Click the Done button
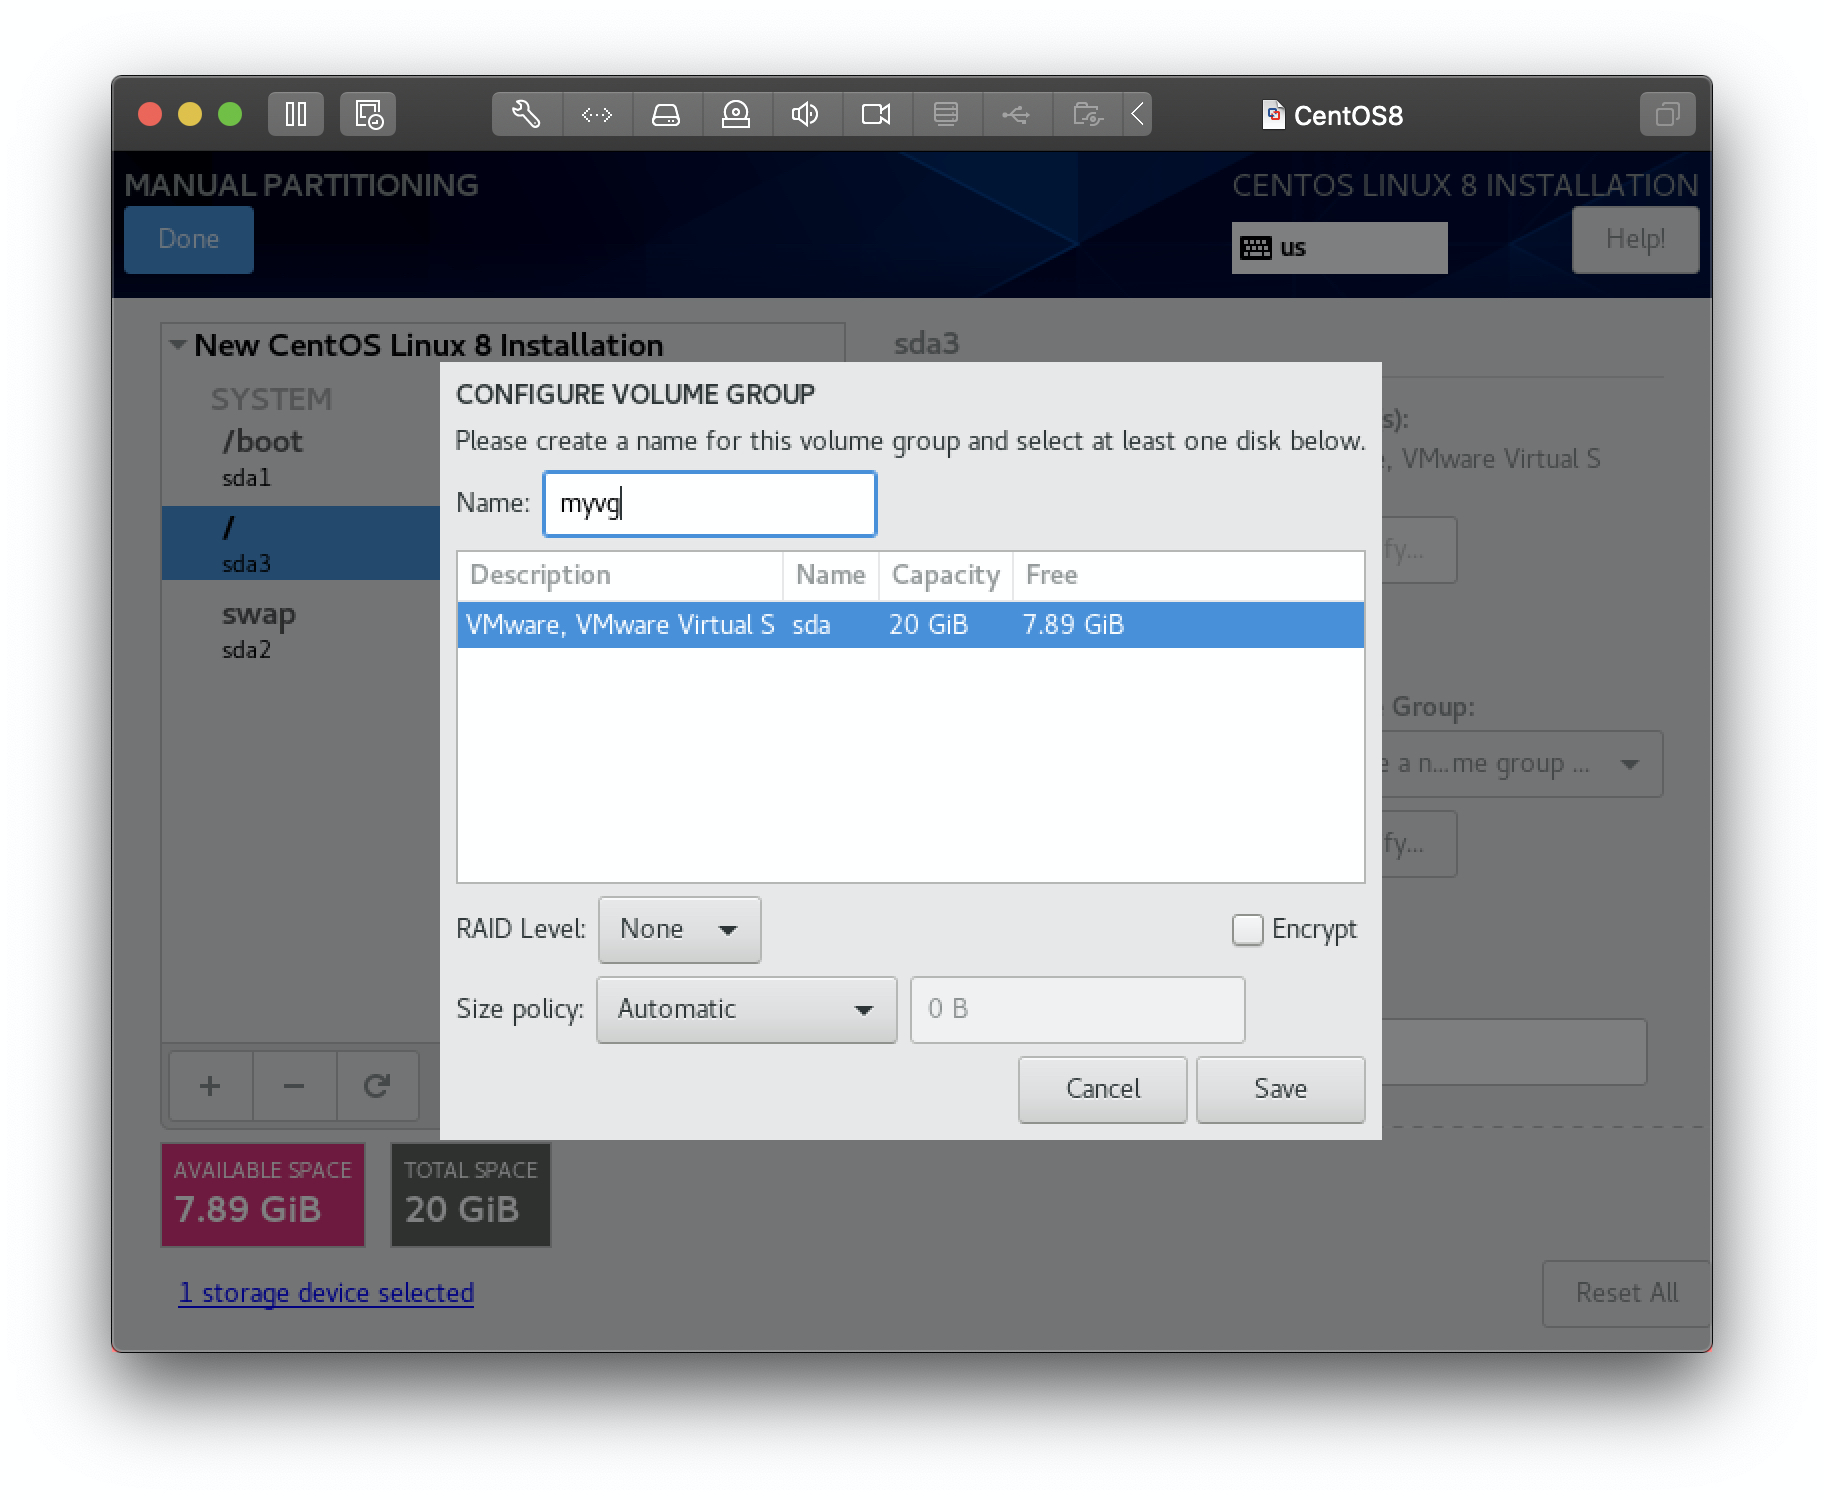The height and width of the screenshot is (1500, 1824). point(189,239)
